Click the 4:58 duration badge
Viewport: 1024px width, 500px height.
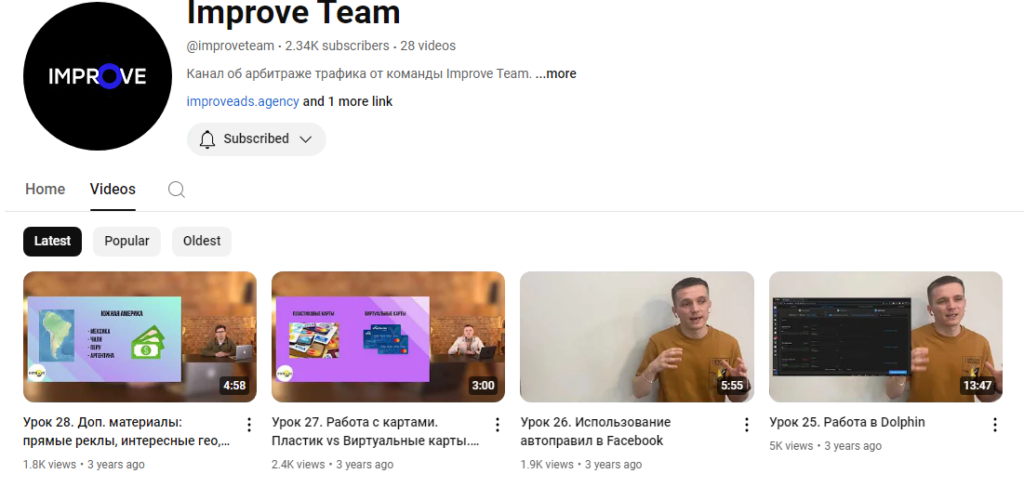tap(234, 385)
